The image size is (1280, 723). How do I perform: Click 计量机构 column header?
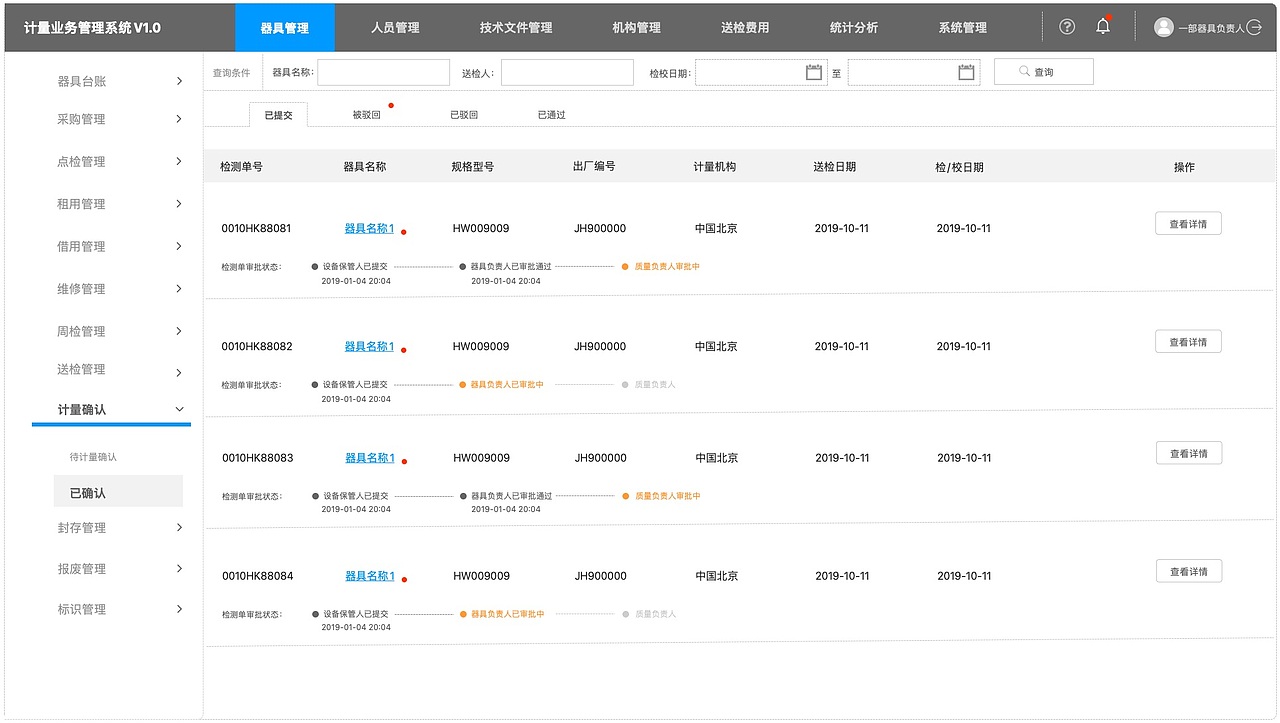pos(714,167)
